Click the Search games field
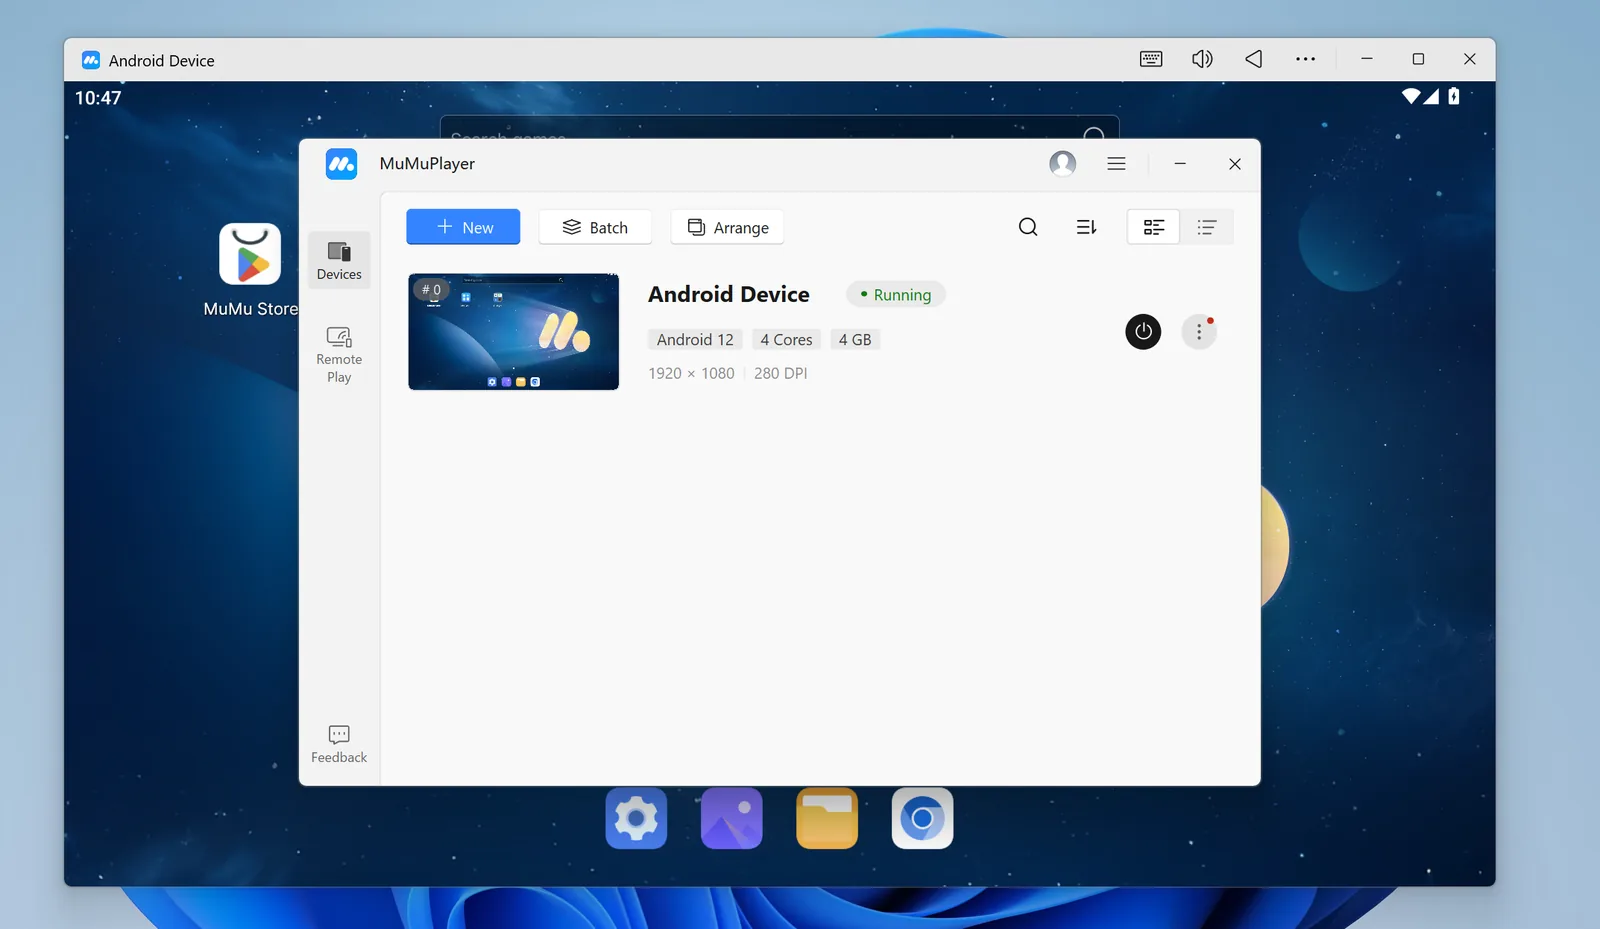Viewport: 1600px width, 929px height. pyautogui.click(x=779, y=128)
